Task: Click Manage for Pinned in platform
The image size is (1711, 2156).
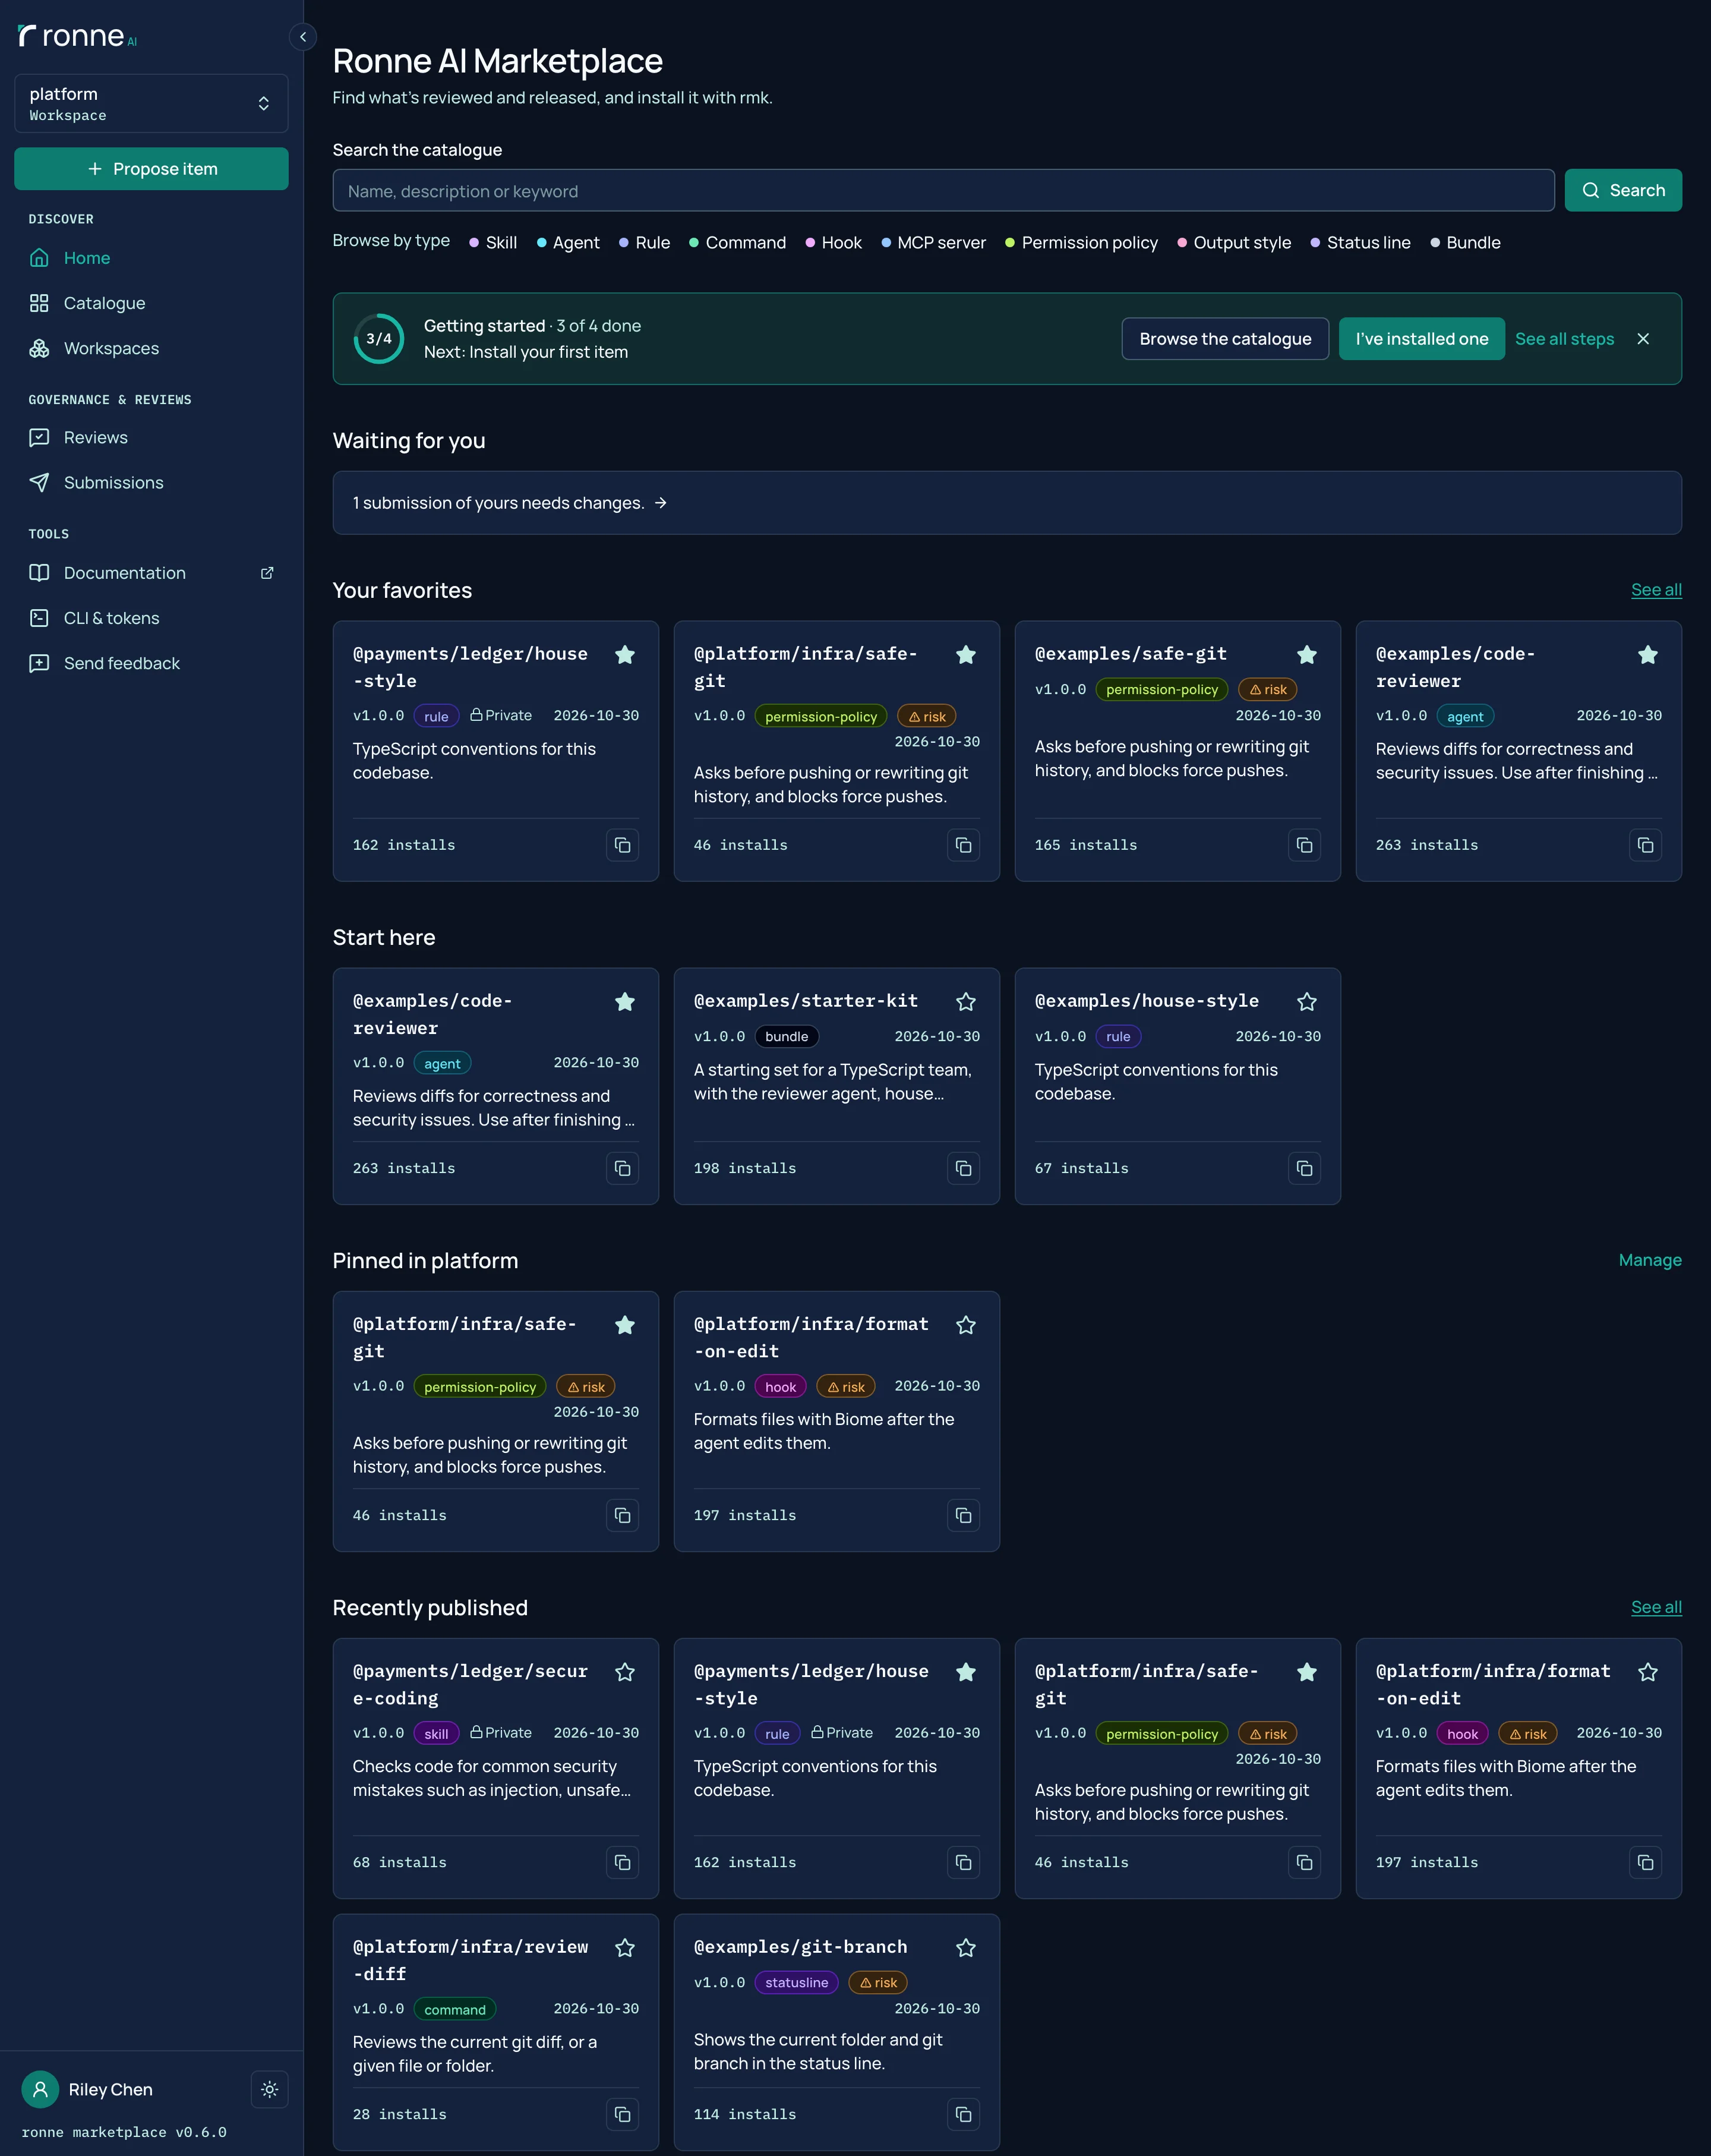Action: pyautogui.click(x=1649, y=1260)
